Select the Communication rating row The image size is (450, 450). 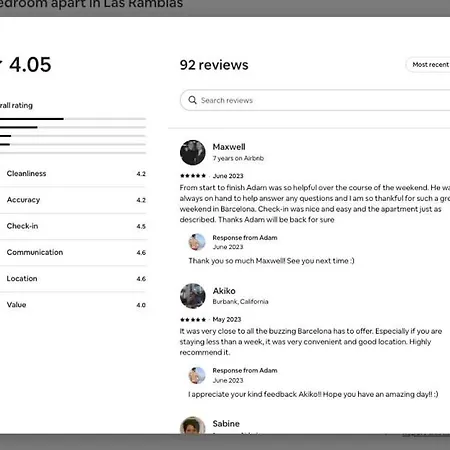tap(73, 252)
